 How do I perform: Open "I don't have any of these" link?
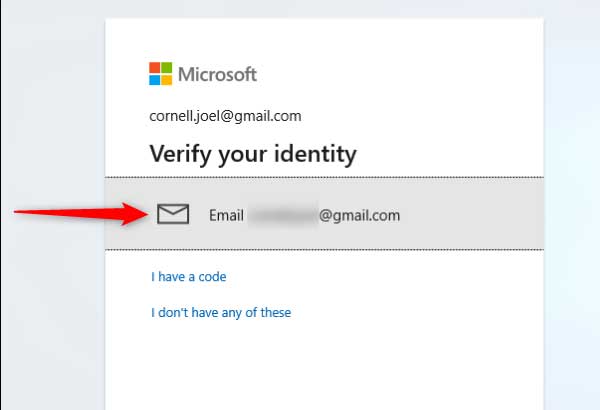coord(221,312)
